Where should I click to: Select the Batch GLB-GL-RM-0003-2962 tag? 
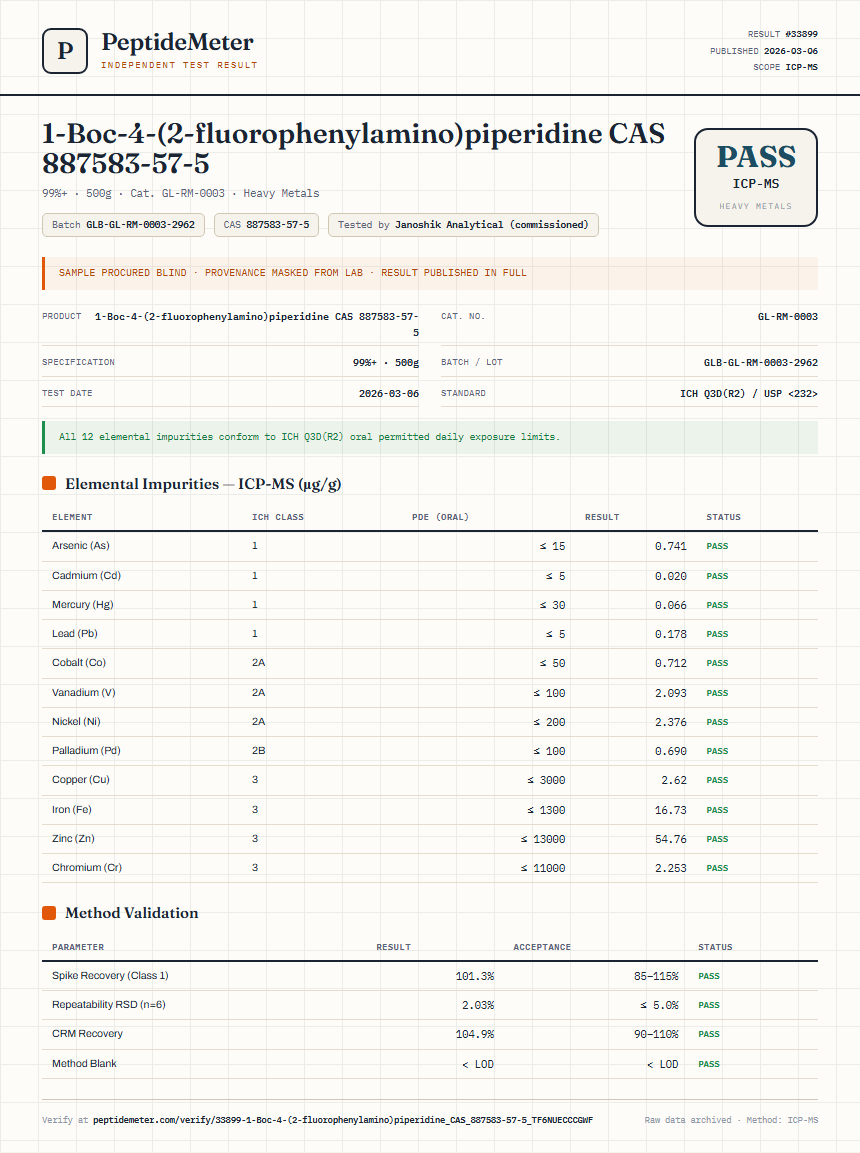(x=123, y=225)
